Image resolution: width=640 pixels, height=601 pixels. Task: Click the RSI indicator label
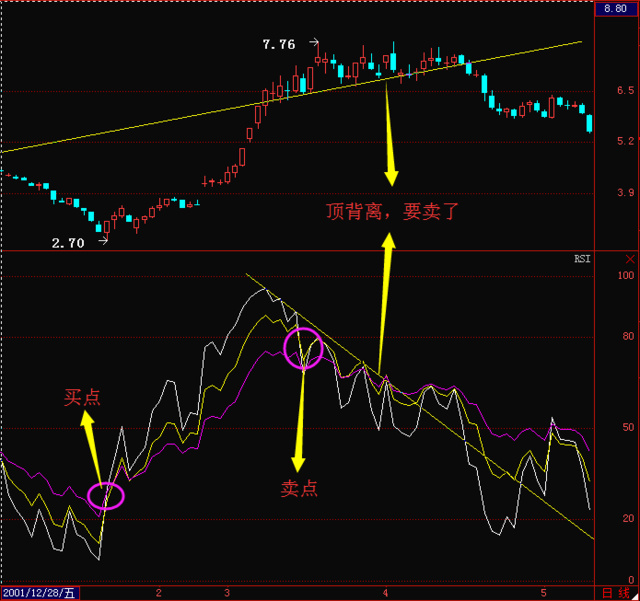point(582,259)
